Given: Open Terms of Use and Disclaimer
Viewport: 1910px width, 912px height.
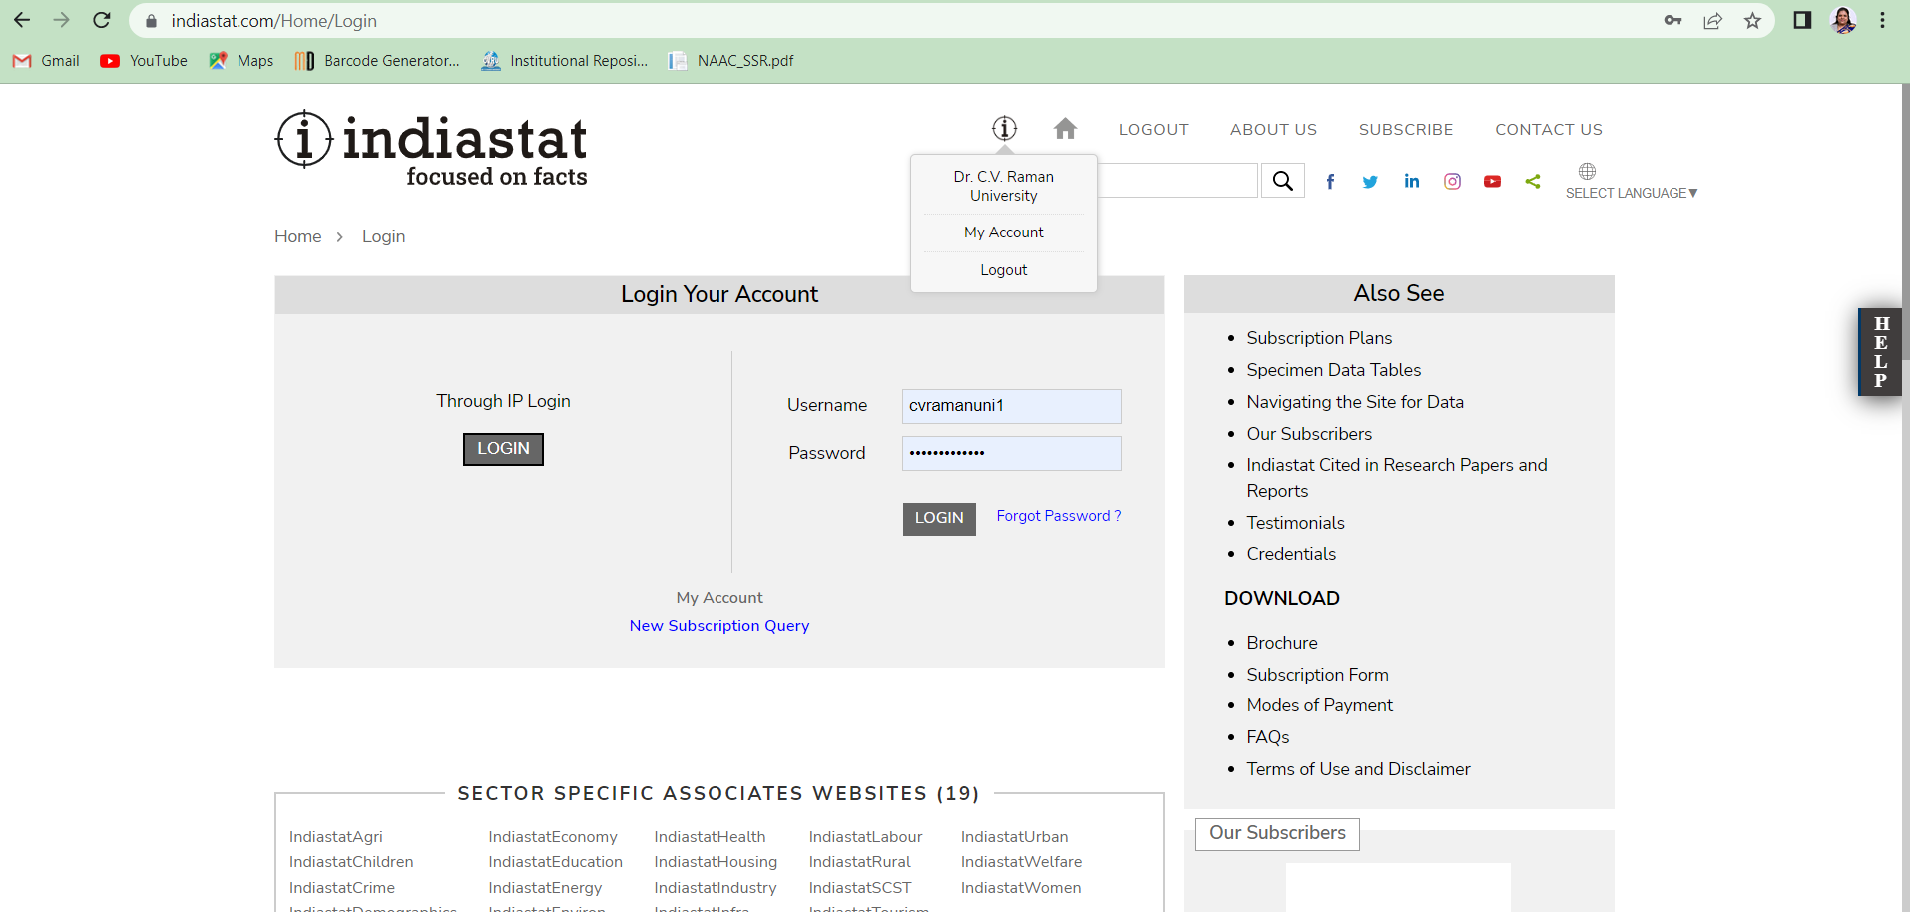Looking at the screenshot, I should pyautogui.click(x=1358, y=769).
